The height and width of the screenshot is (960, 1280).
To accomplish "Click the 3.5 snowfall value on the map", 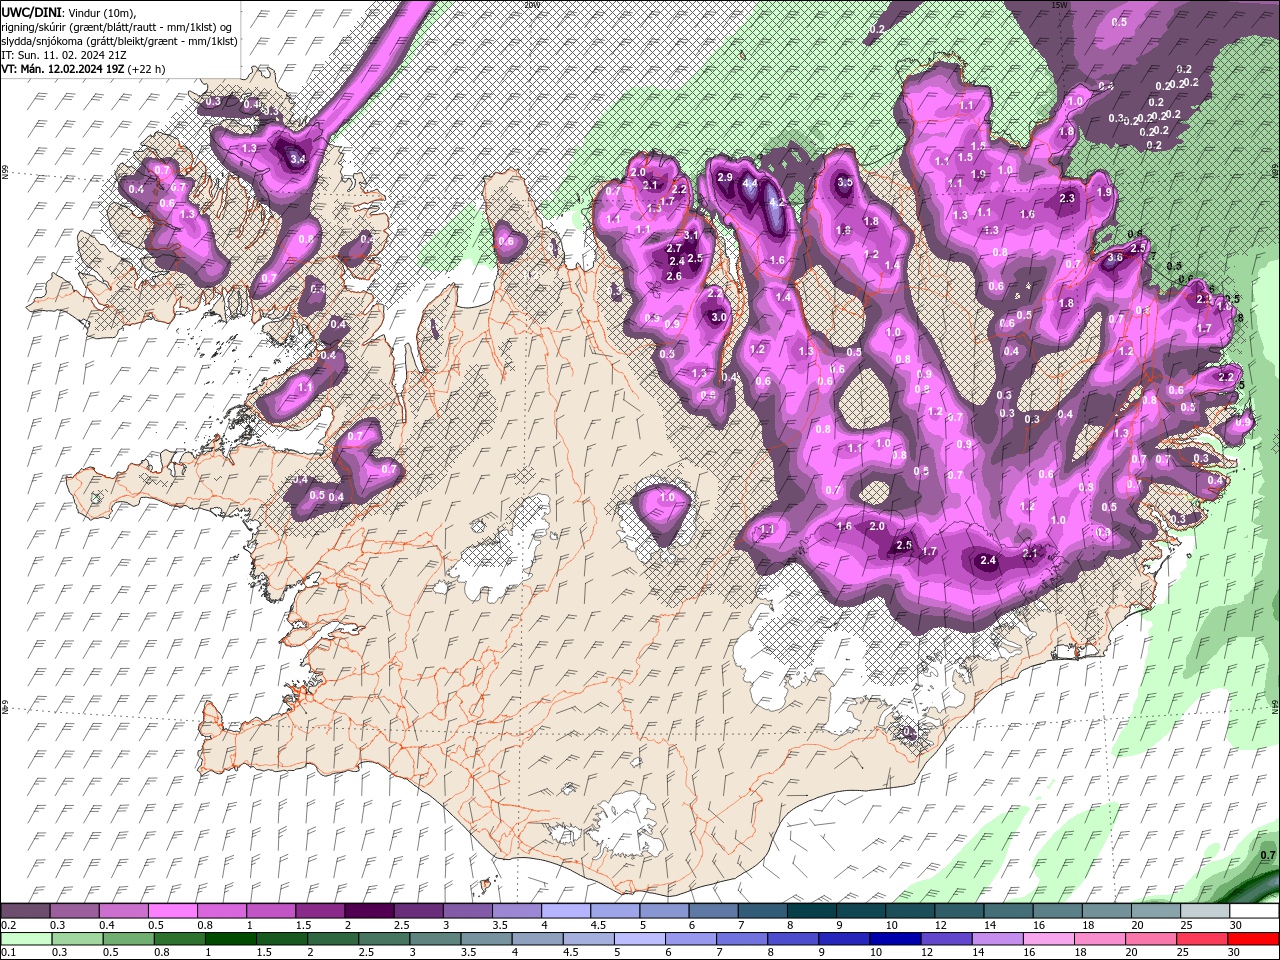I will click(844, 182).
